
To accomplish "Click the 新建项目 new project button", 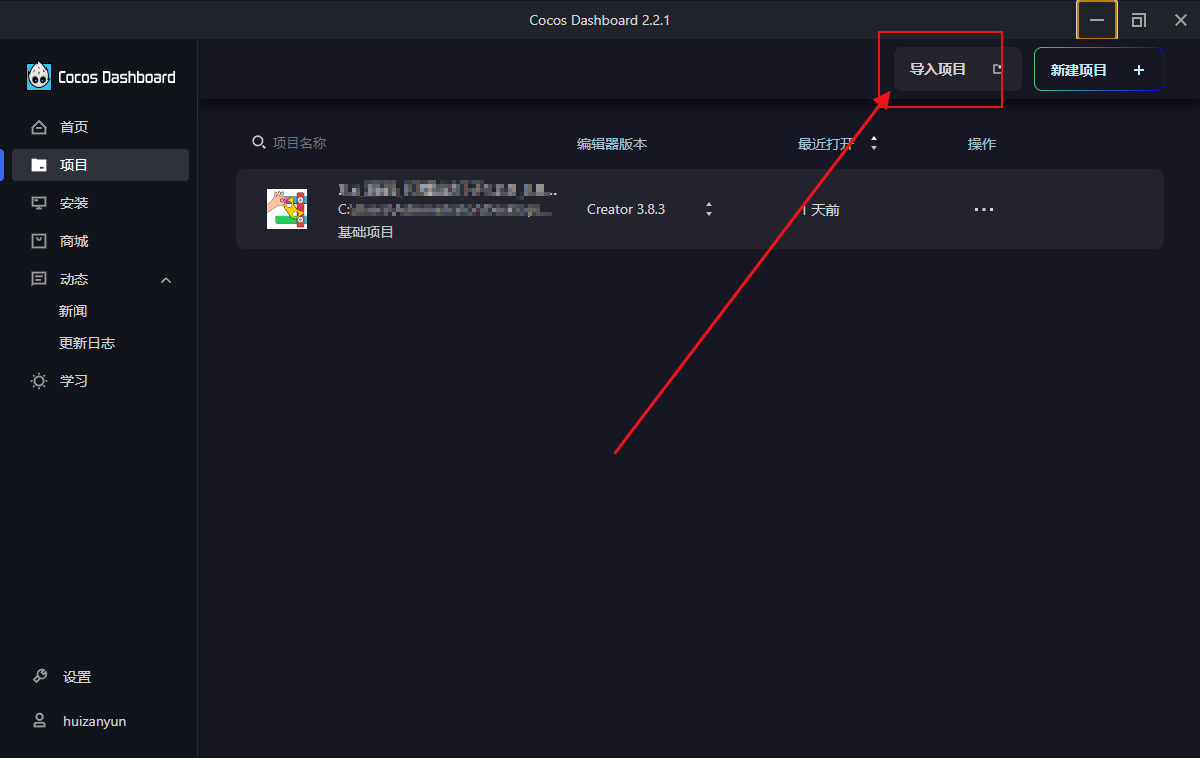I will [x=1097, y=70].
